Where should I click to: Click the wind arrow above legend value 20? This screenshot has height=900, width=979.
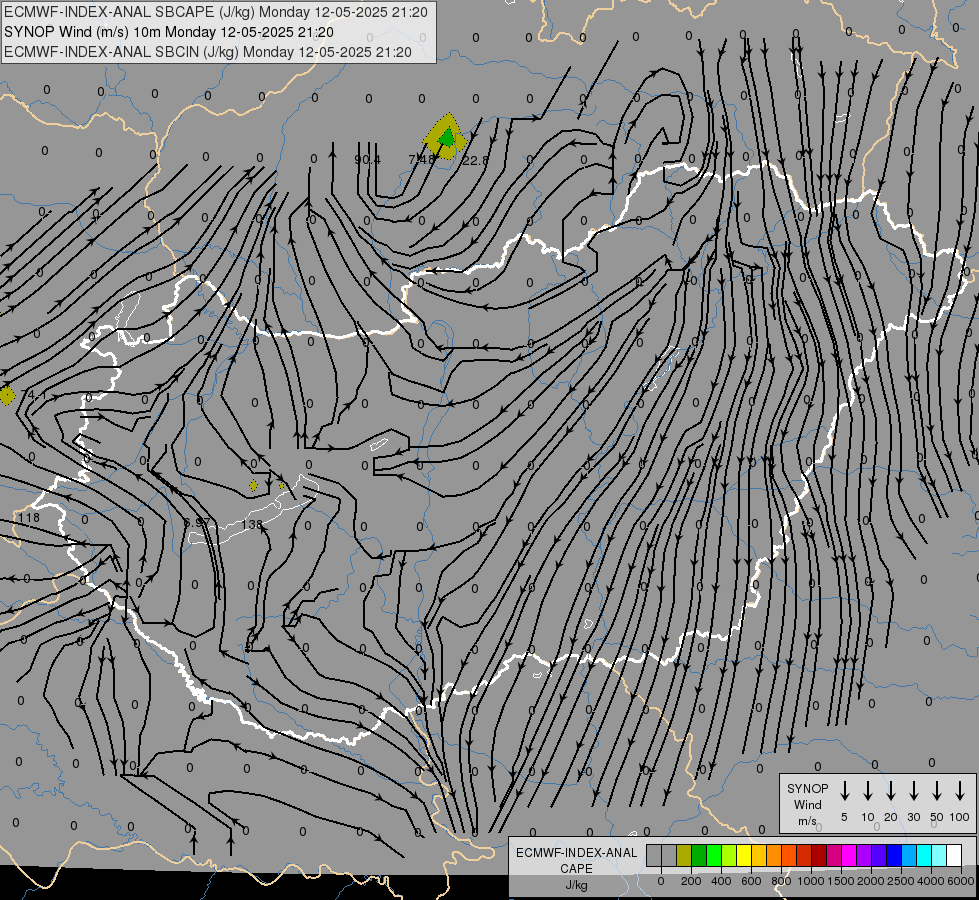(x=891, y=791)
